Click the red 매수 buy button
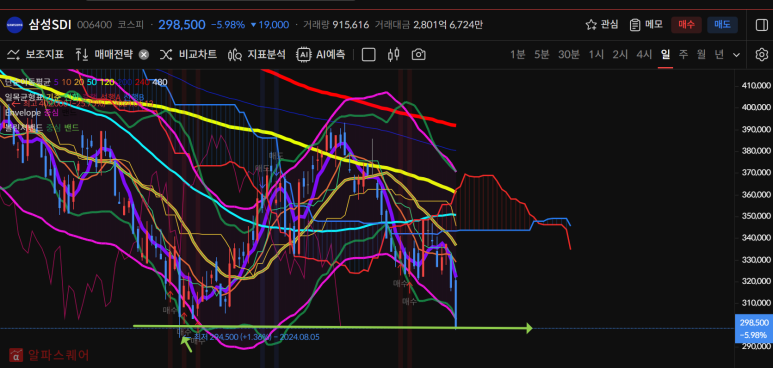This screenshot has width=773, height=368. pyautogui.click(x=686, y=24)
